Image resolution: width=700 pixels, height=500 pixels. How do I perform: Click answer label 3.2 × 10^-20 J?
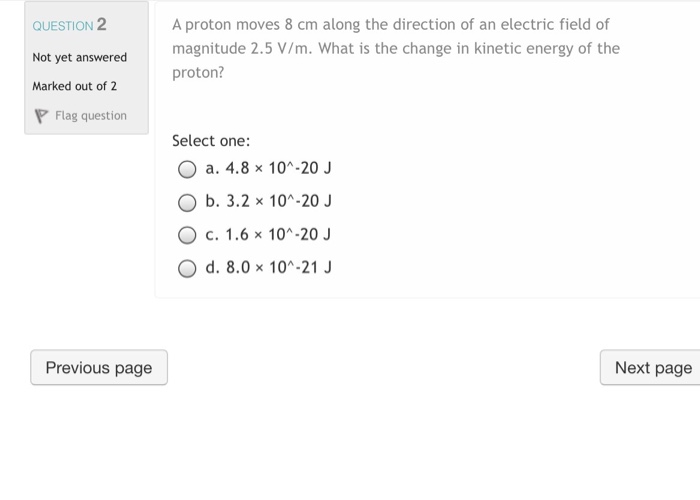pyautogui.click(x=268, y=202)
